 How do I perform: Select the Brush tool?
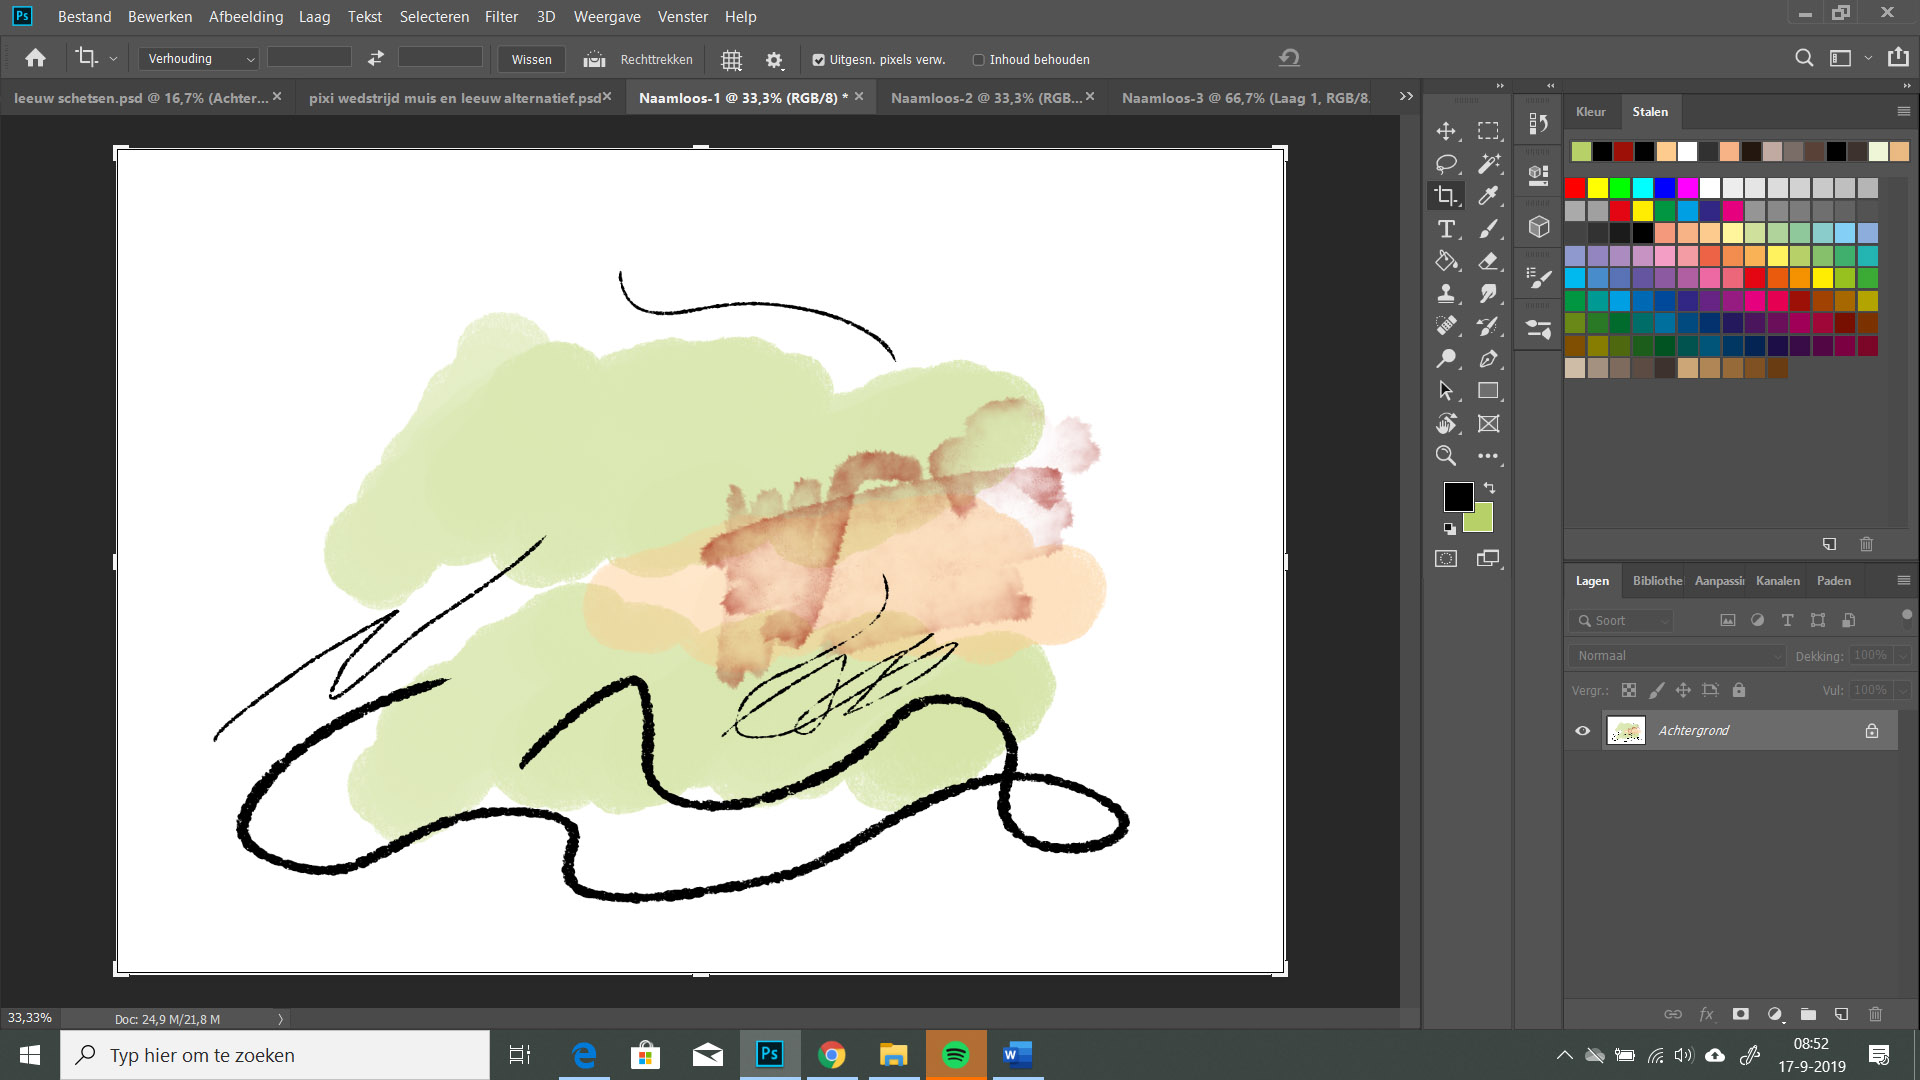pyautogui.click(x=1489, y=228)
